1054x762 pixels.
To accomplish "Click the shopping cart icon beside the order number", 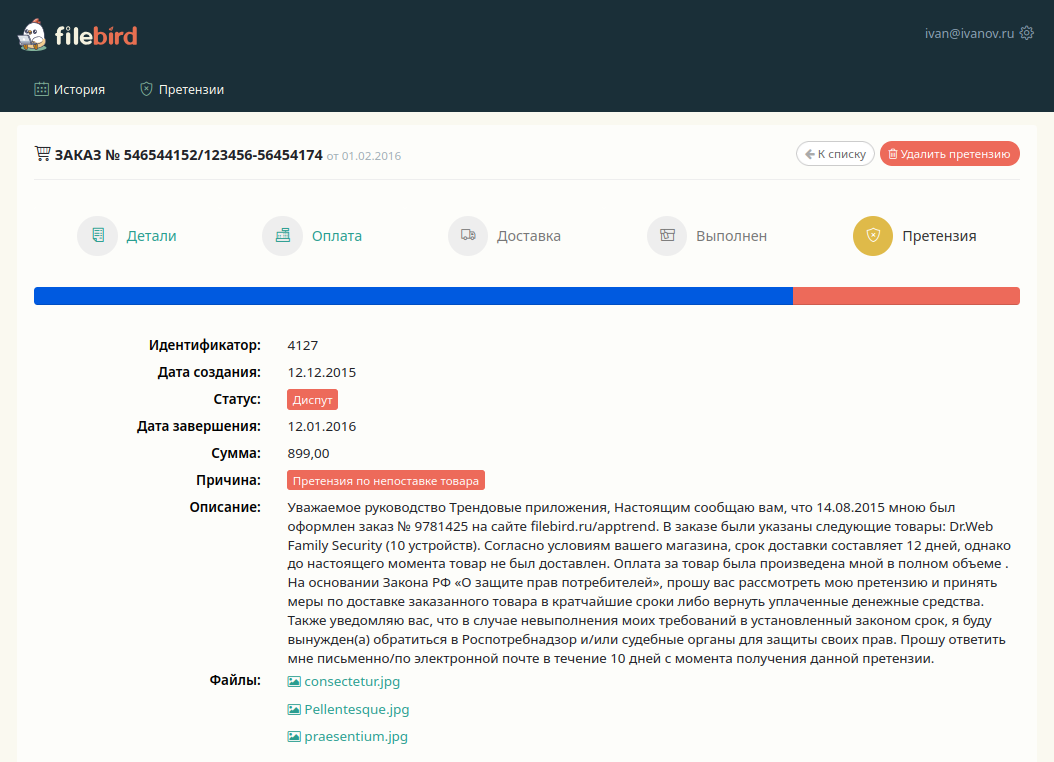I will pyautogui.click(x=42, y=154).
